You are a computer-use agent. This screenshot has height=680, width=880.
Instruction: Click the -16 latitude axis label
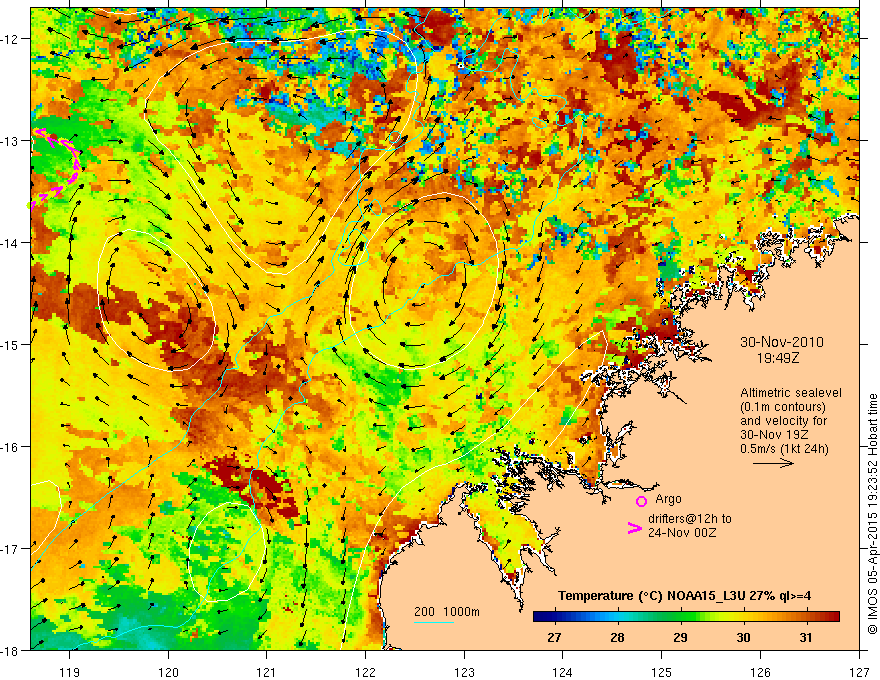(x=11, y=447)
